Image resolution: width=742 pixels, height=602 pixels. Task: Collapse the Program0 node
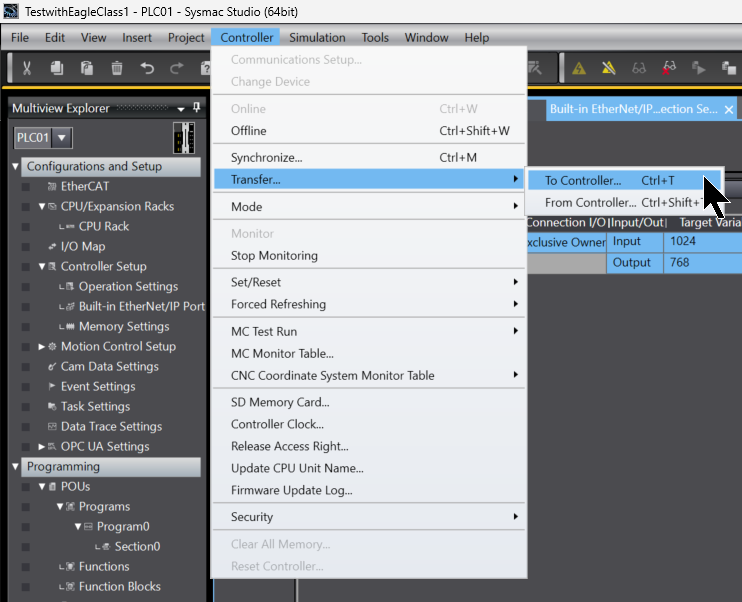[x=78, y=526]
